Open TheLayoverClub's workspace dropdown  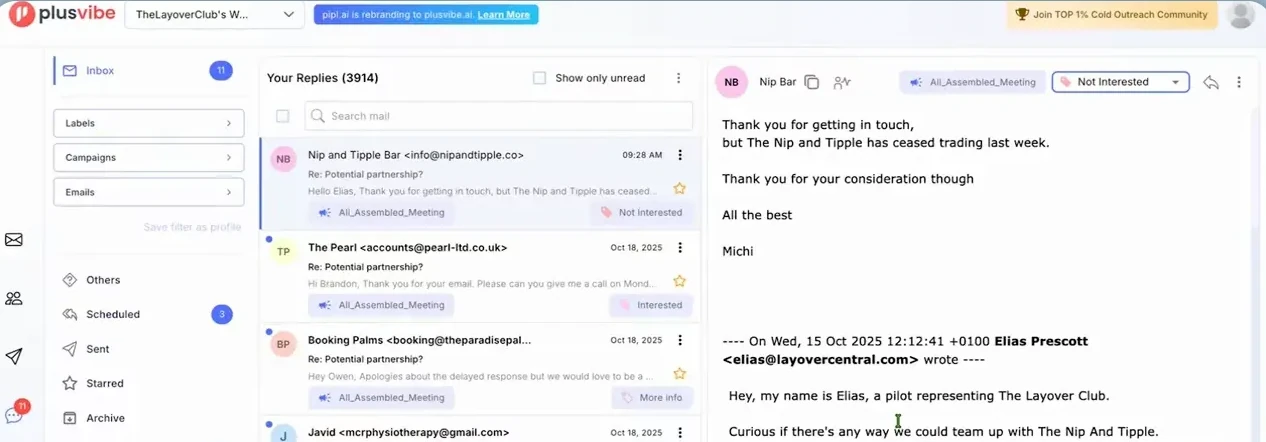pos(215,15)
